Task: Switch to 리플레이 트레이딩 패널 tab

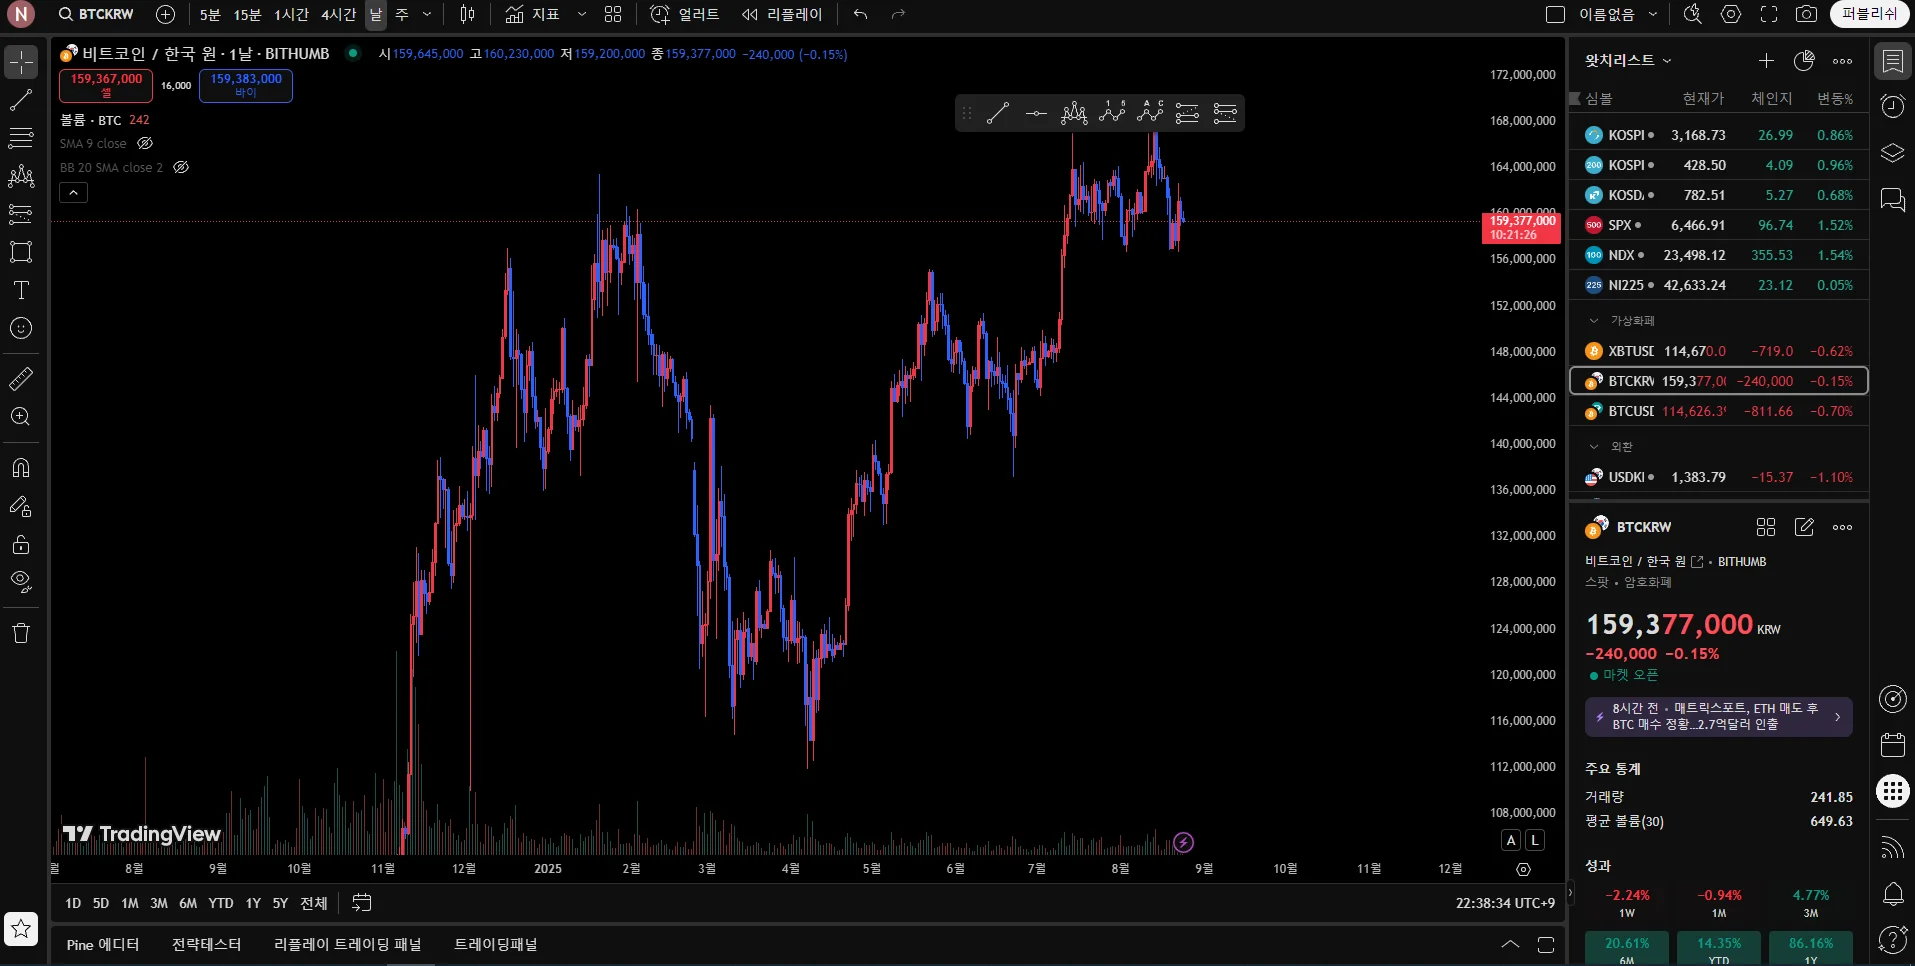Action: pos(348,944)
